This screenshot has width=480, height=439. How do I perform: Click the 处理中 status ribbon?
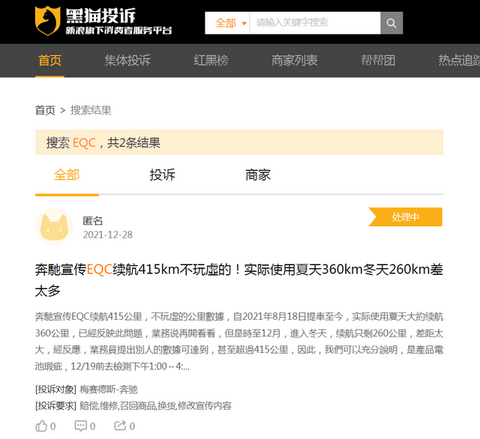[x=405, y=217]
